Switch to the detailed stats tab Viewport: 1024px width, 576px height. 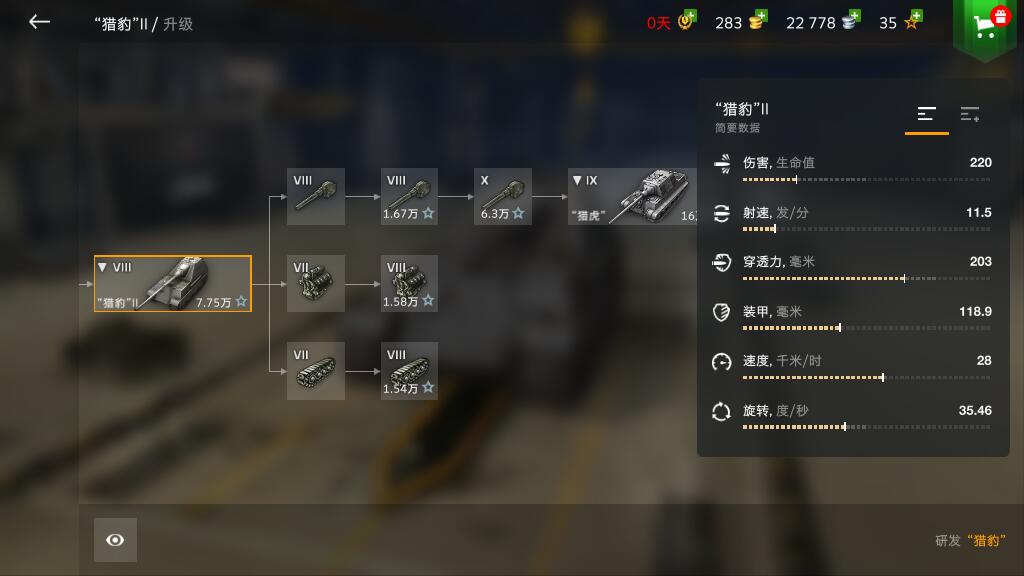coord(970,115)
